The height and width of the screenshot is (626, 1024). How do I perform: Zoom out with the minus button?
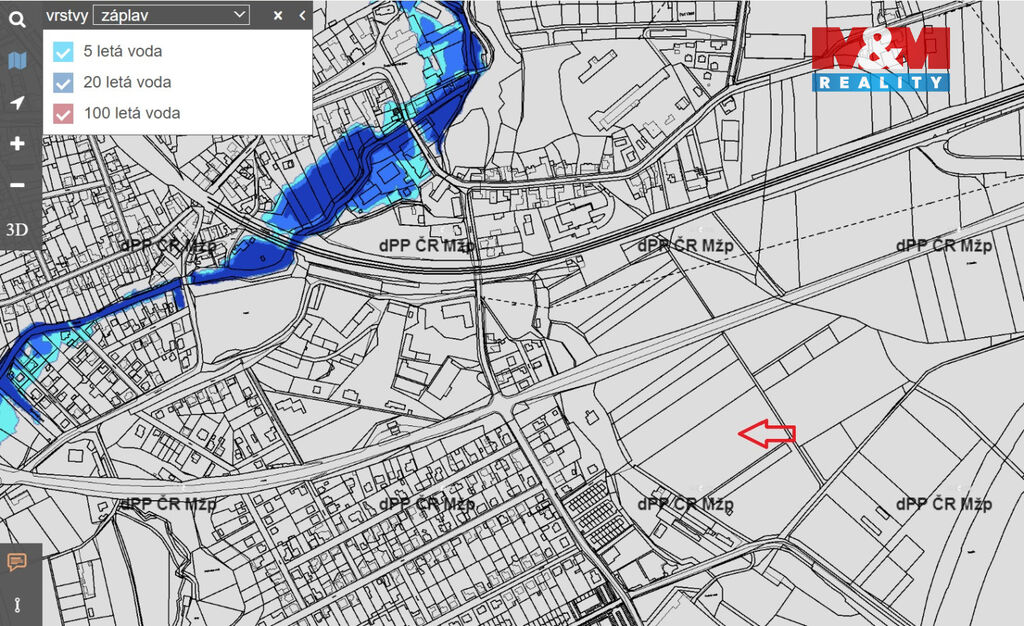click(17, 185)
